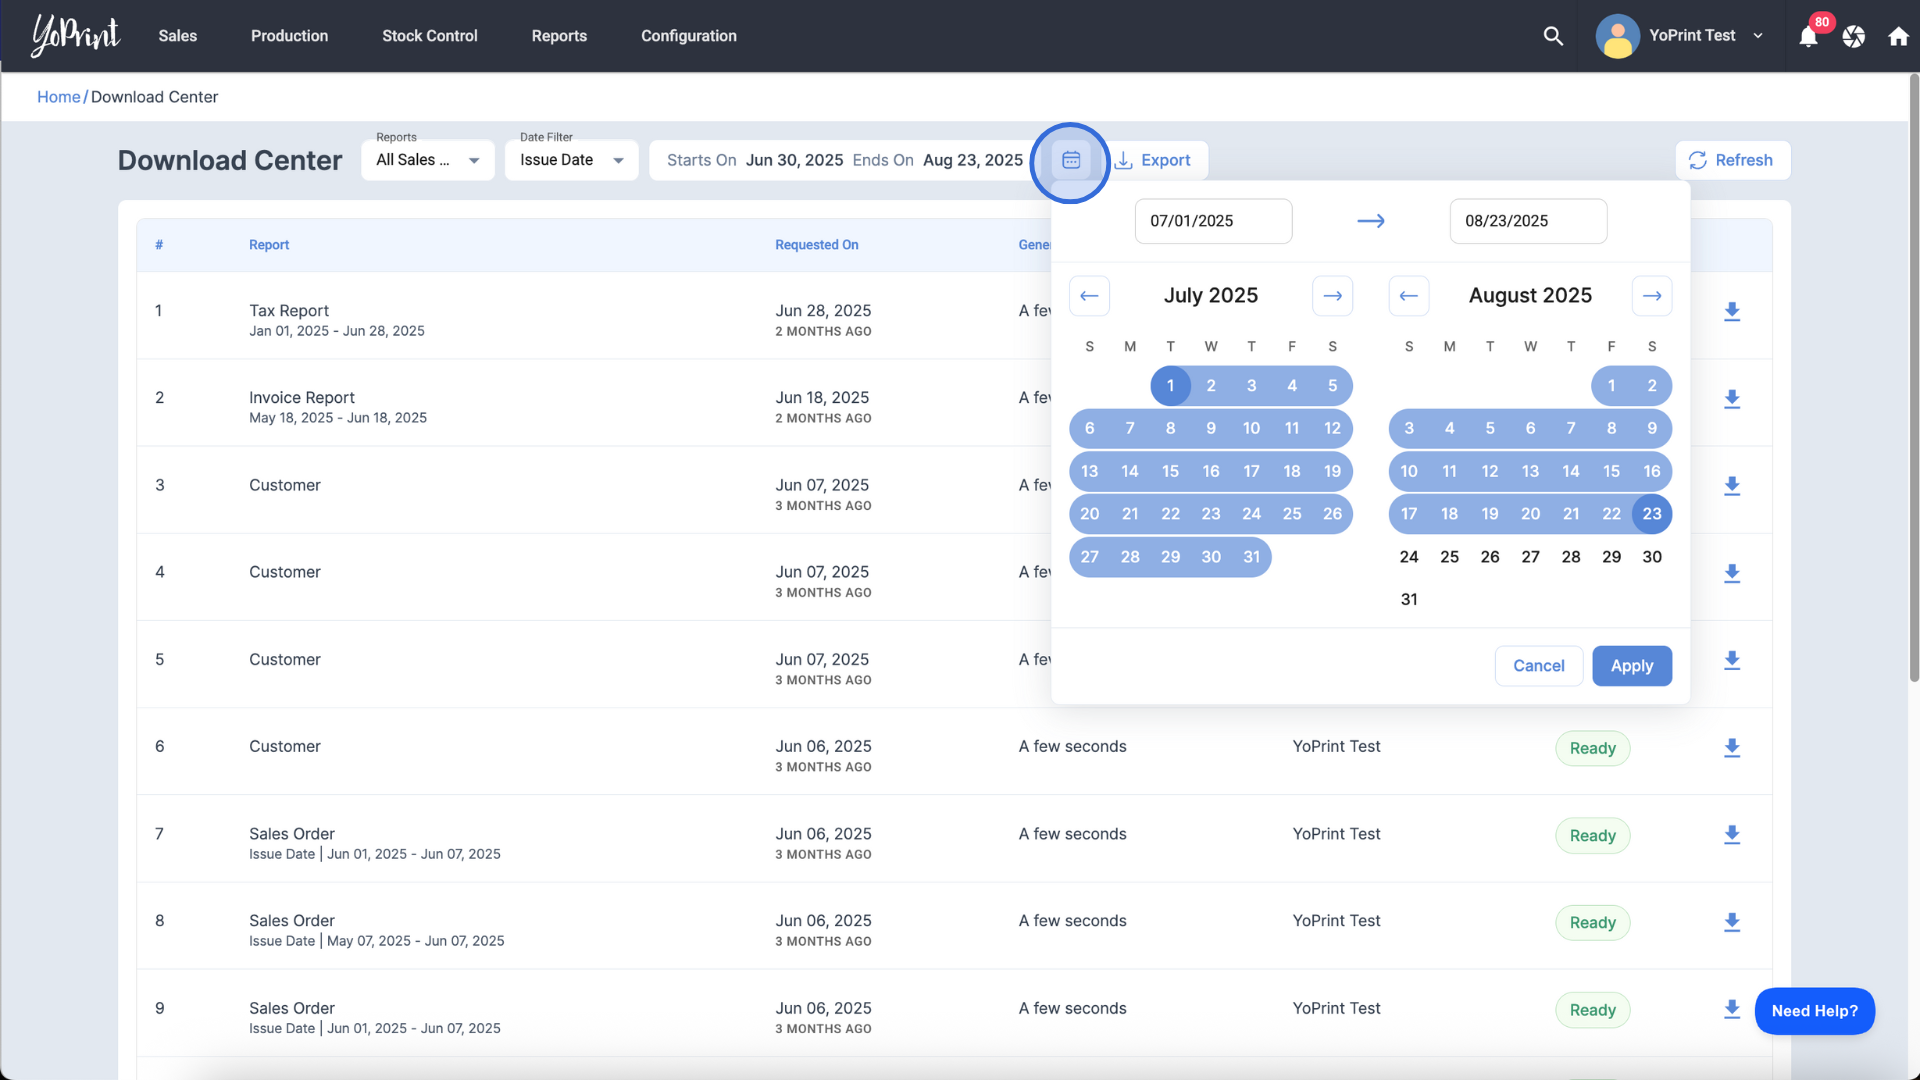Download row 3 Customer report
Viewport: 1920px width, 1080px height.
tap(1732, 486)
